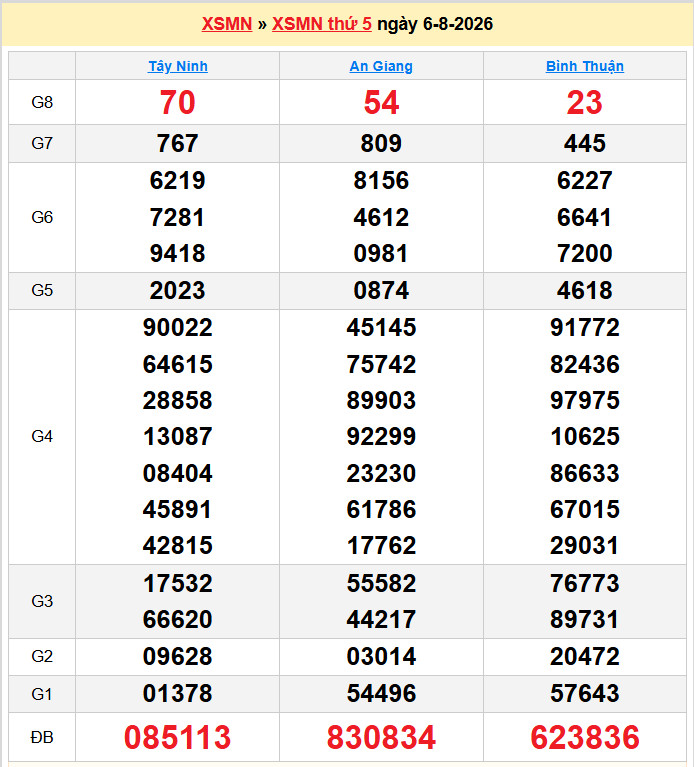Select the date text ngày 6-8-2026
694x767 pixels.
[x=435, y=24]
